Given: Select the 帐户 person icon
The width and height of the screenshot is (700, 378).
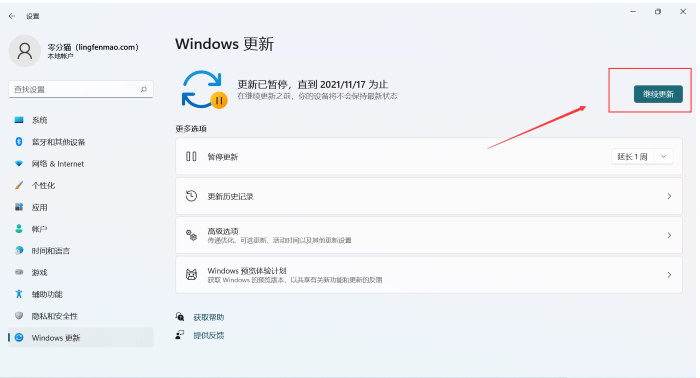Looking at the screenshot, I should (x=19, y=229).
